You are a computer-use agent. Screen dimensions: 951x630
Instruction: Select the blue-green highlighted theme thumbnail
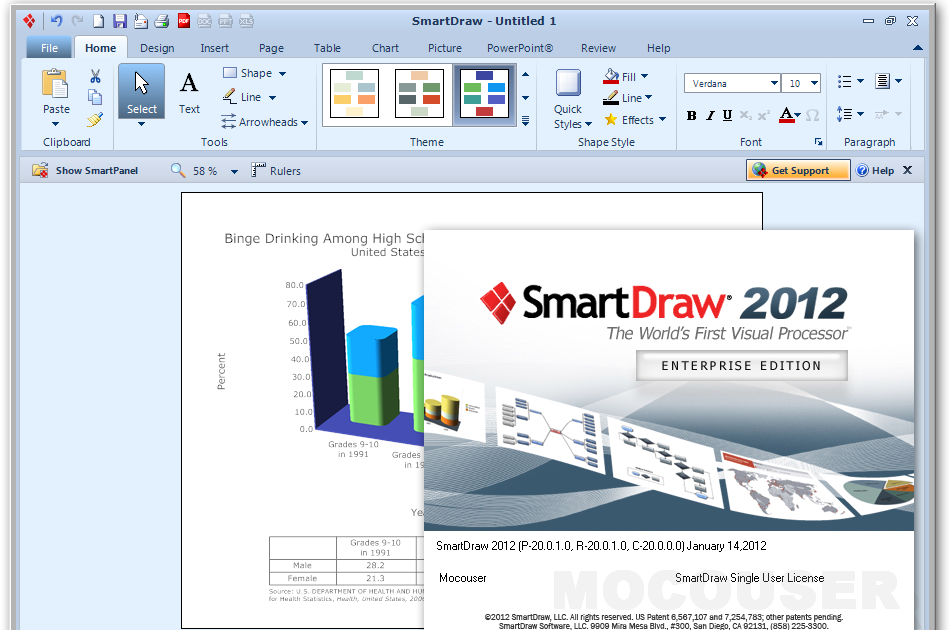[x=484, y=93]
